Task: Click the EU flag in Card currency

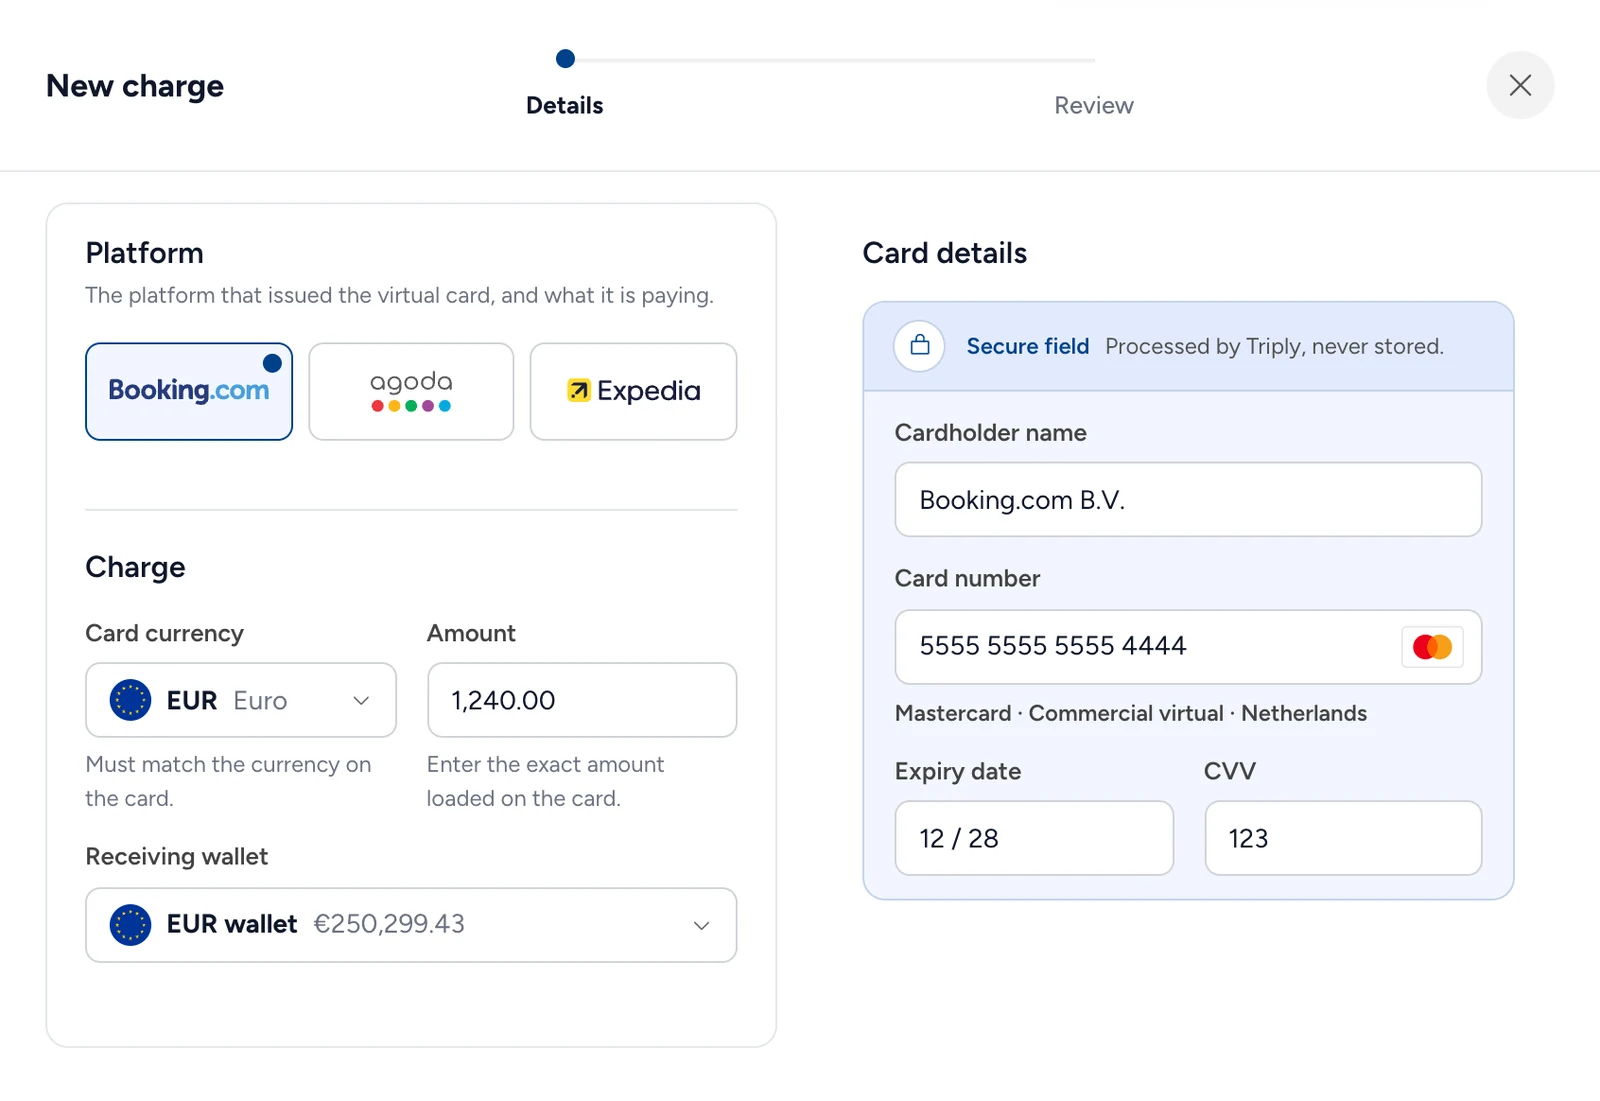Action: click(130, 700)
